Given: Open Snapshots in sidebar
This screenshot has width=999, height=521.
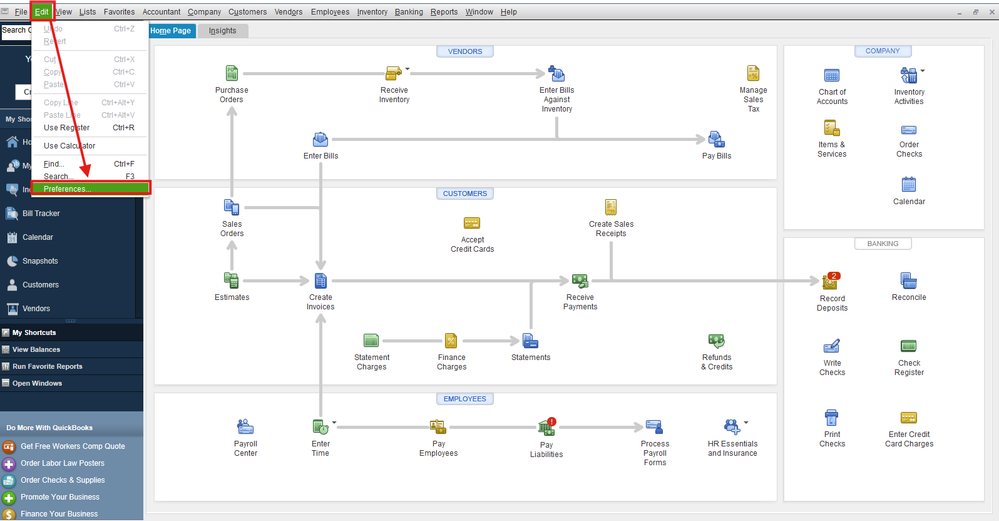Looking at the screenshot, I should [x=40, y=261].
